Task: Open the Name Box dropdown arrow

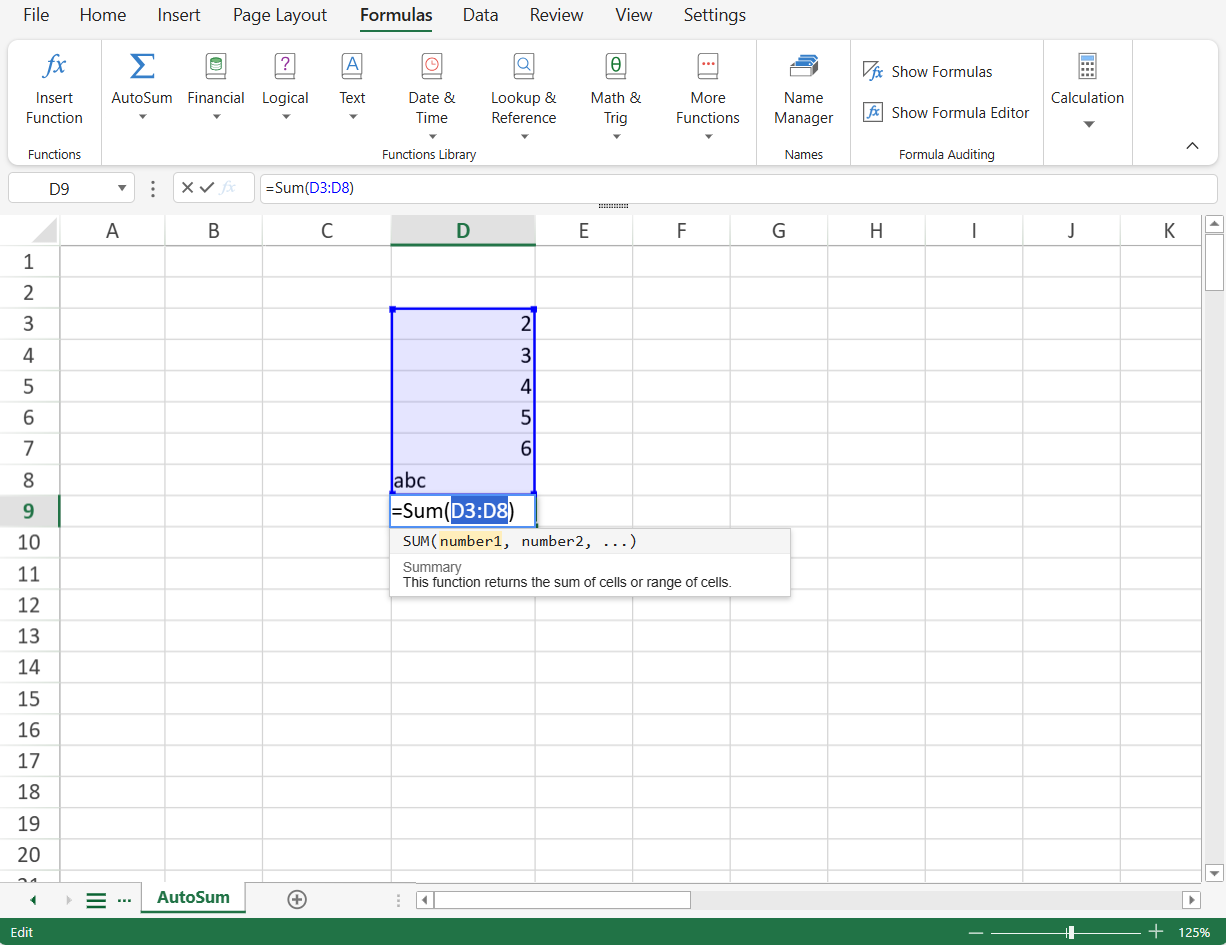Action: (122, 188)
